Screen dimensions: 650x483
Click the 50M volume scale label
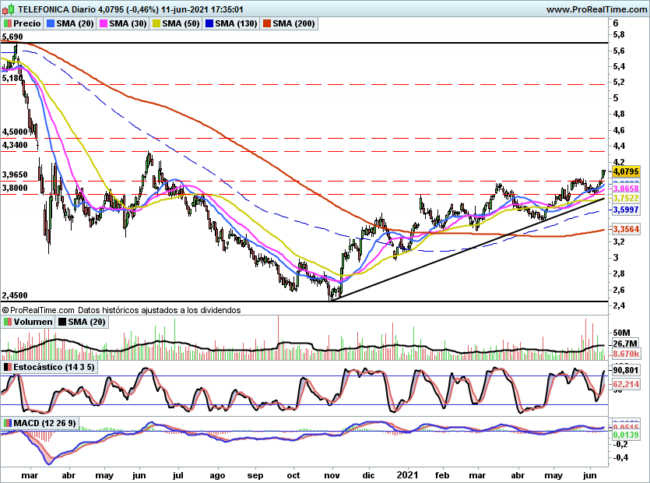point(621,333)
